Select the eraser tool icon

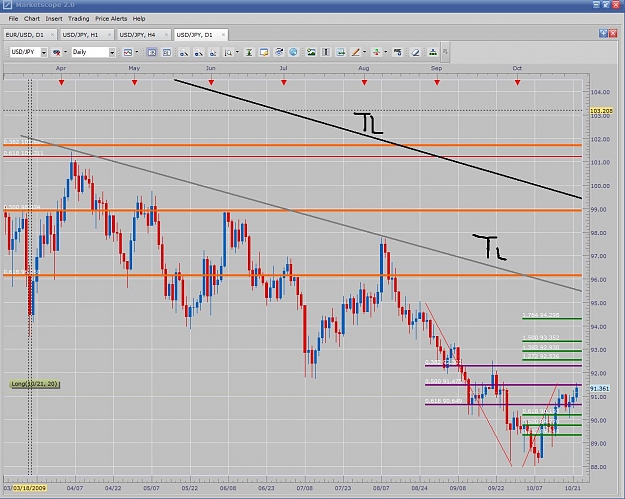[x=415, y=52]
